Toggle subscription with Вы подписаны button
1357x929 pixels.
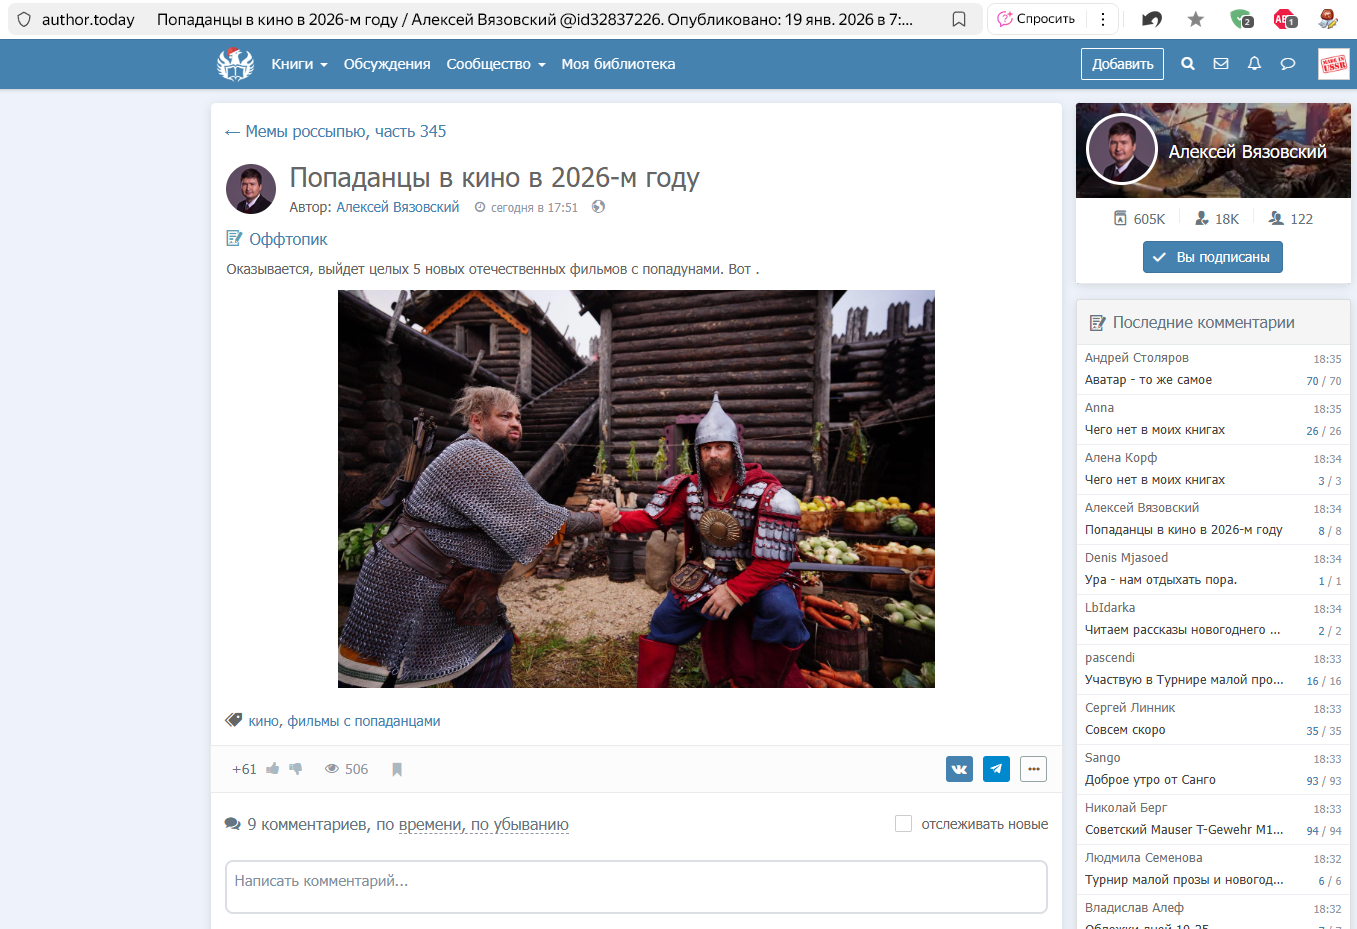click(x=1213, y=257)
